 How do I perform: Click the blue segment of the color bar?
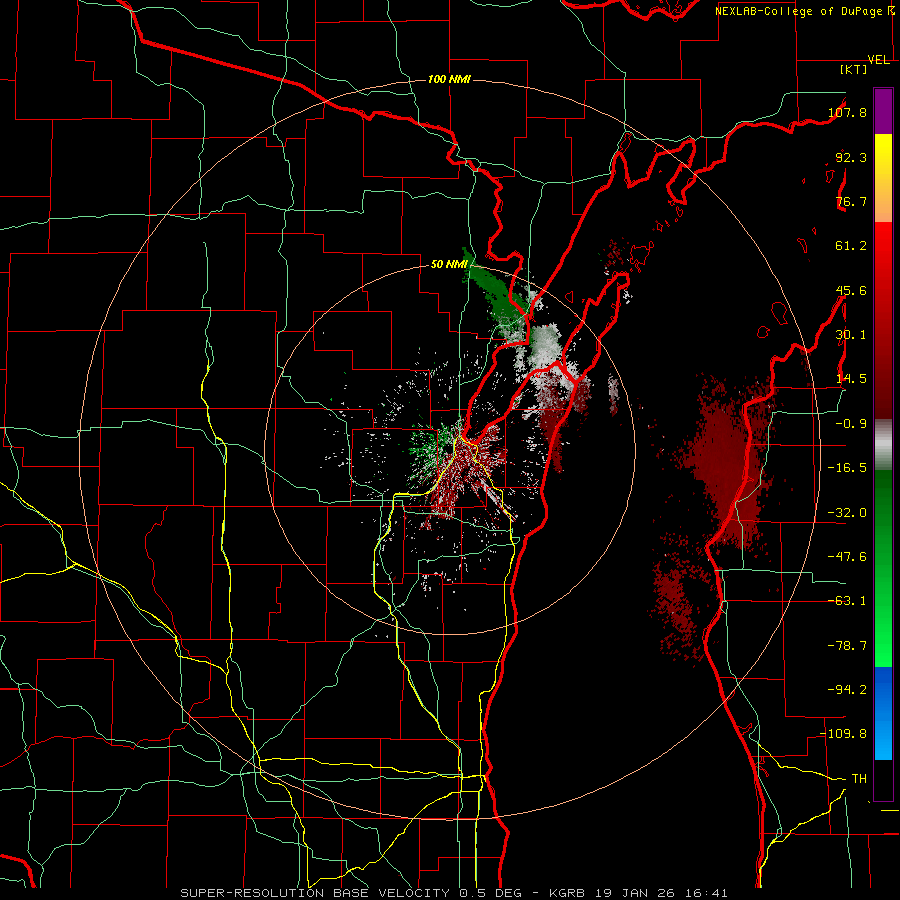(883, 713)
